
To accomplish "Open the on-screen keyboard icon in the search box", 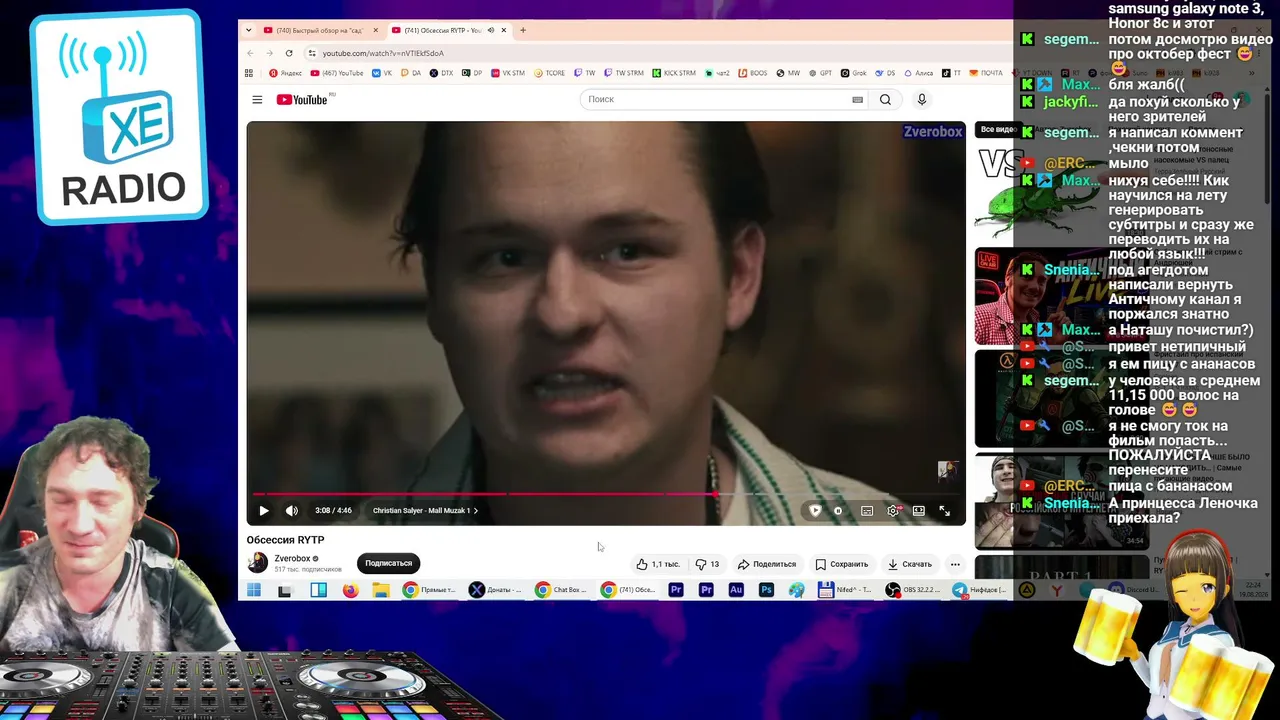I will tap(857, 99).
